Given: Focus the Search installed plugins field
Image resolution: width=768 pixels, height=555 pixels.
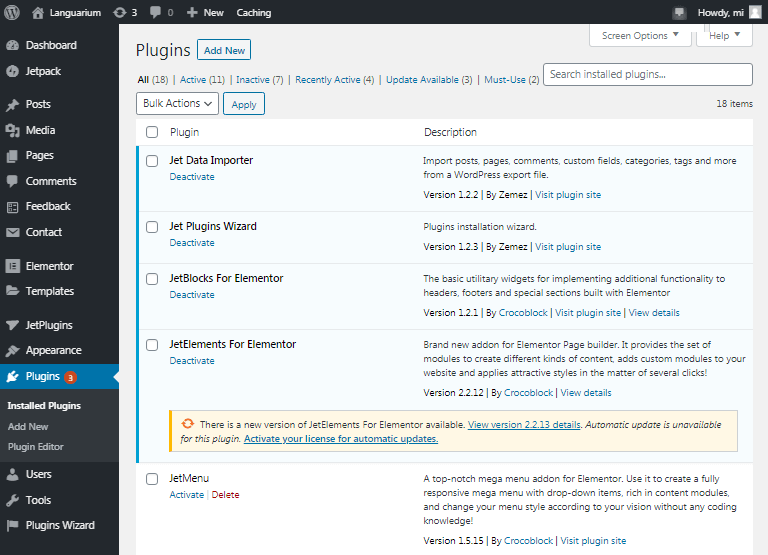Looking at the screenshot, I should coord(648,74).
